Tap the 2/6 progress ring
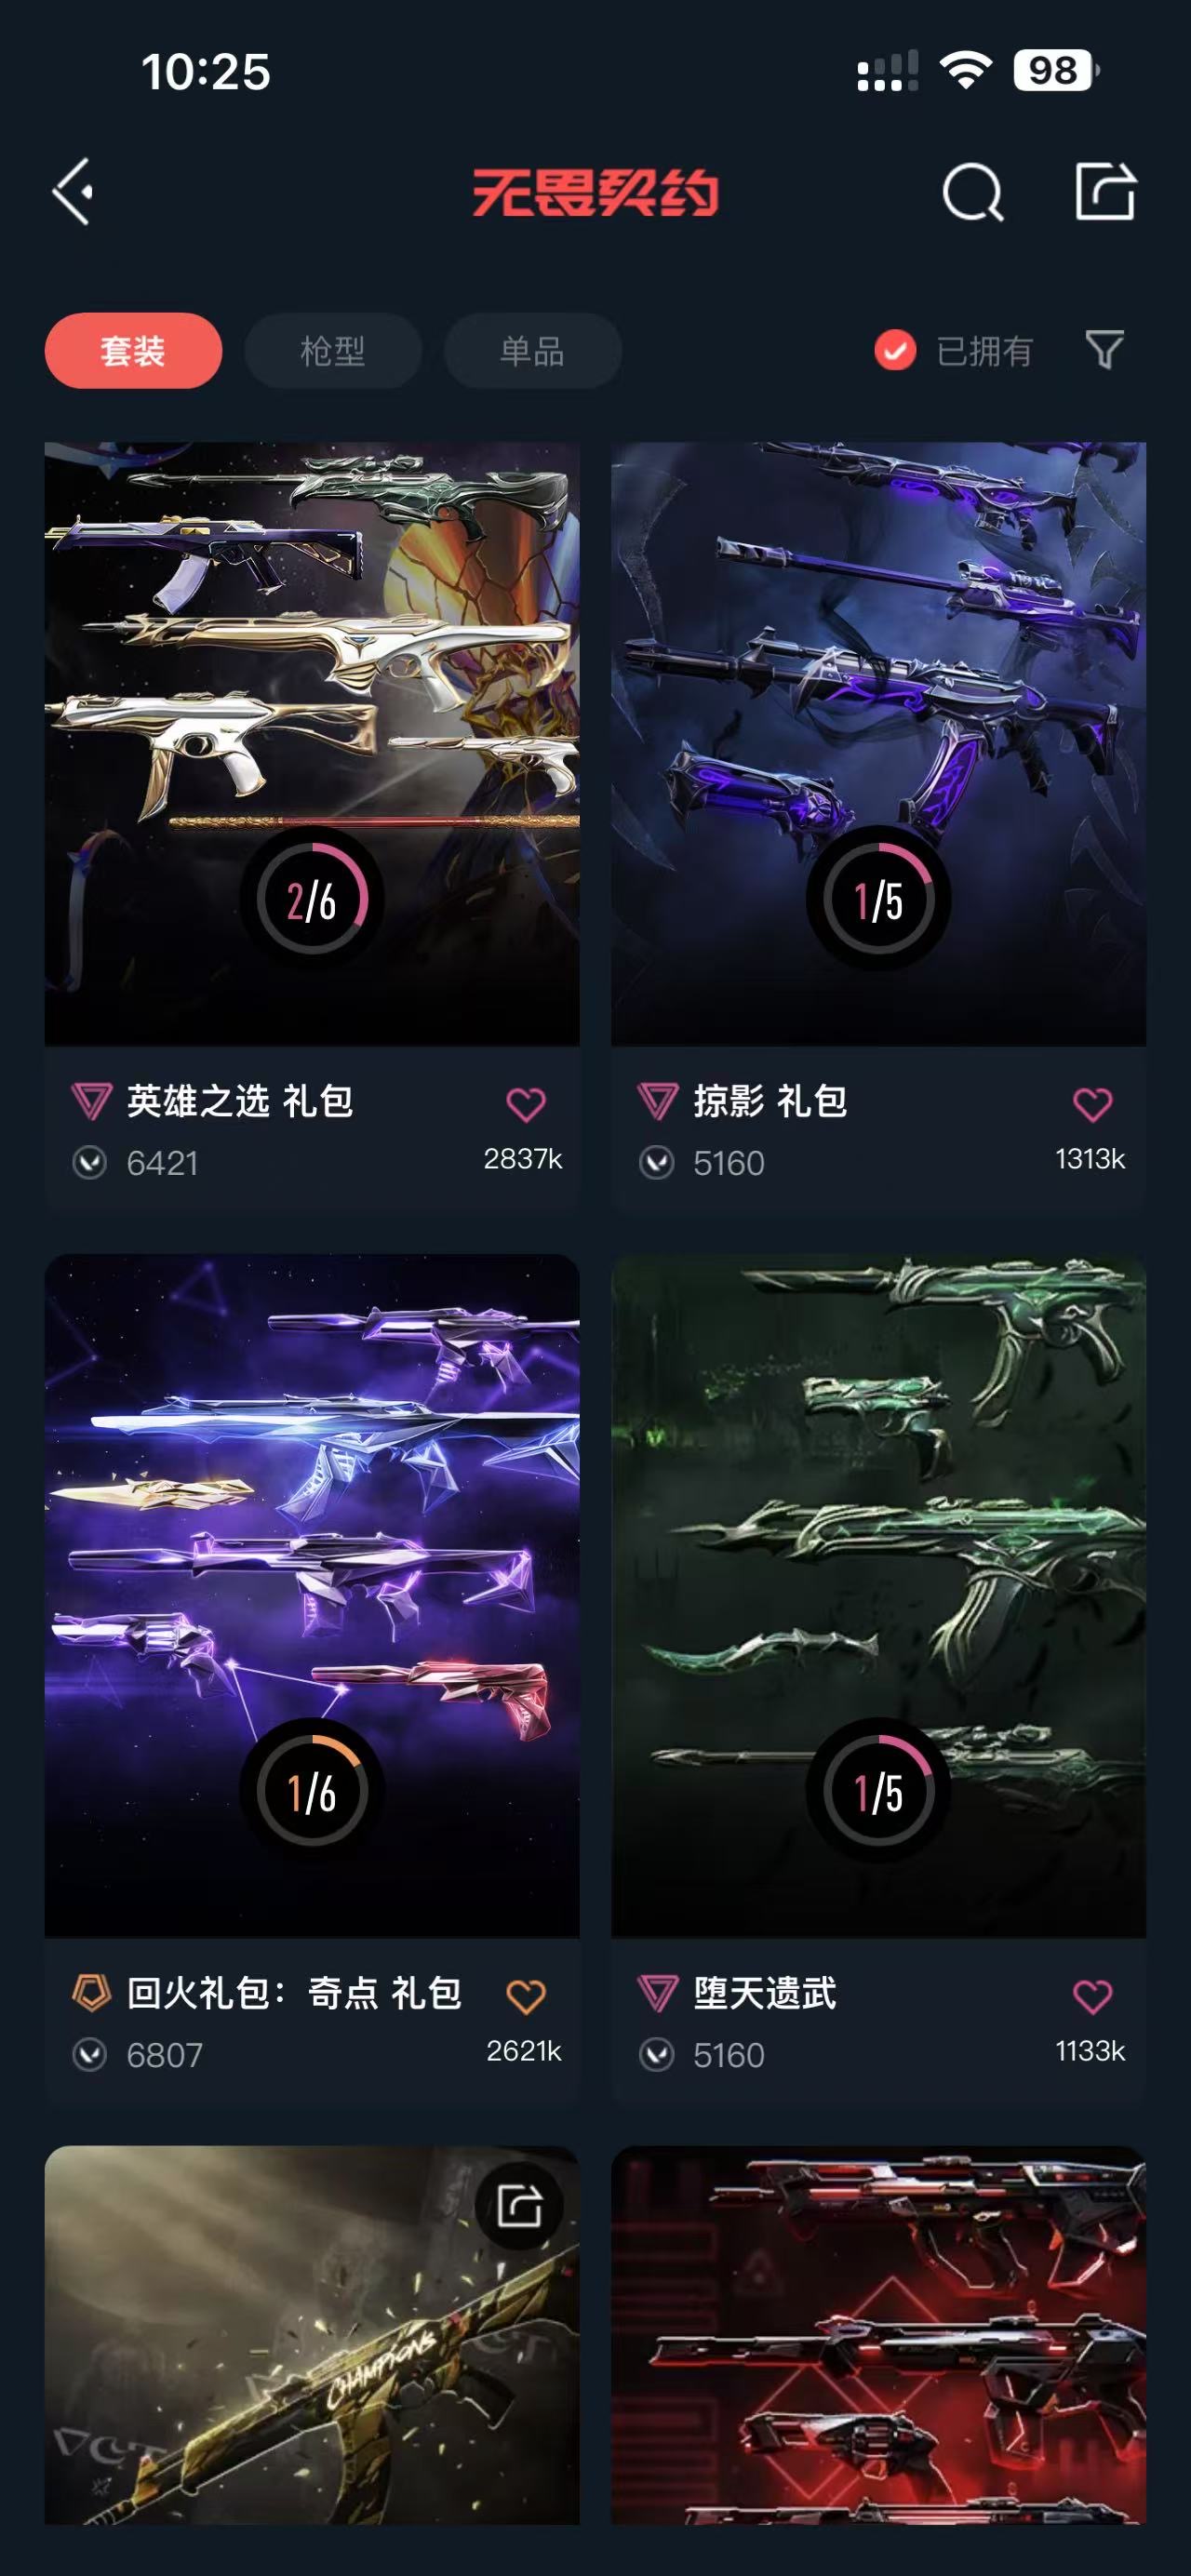 (312, 899)
